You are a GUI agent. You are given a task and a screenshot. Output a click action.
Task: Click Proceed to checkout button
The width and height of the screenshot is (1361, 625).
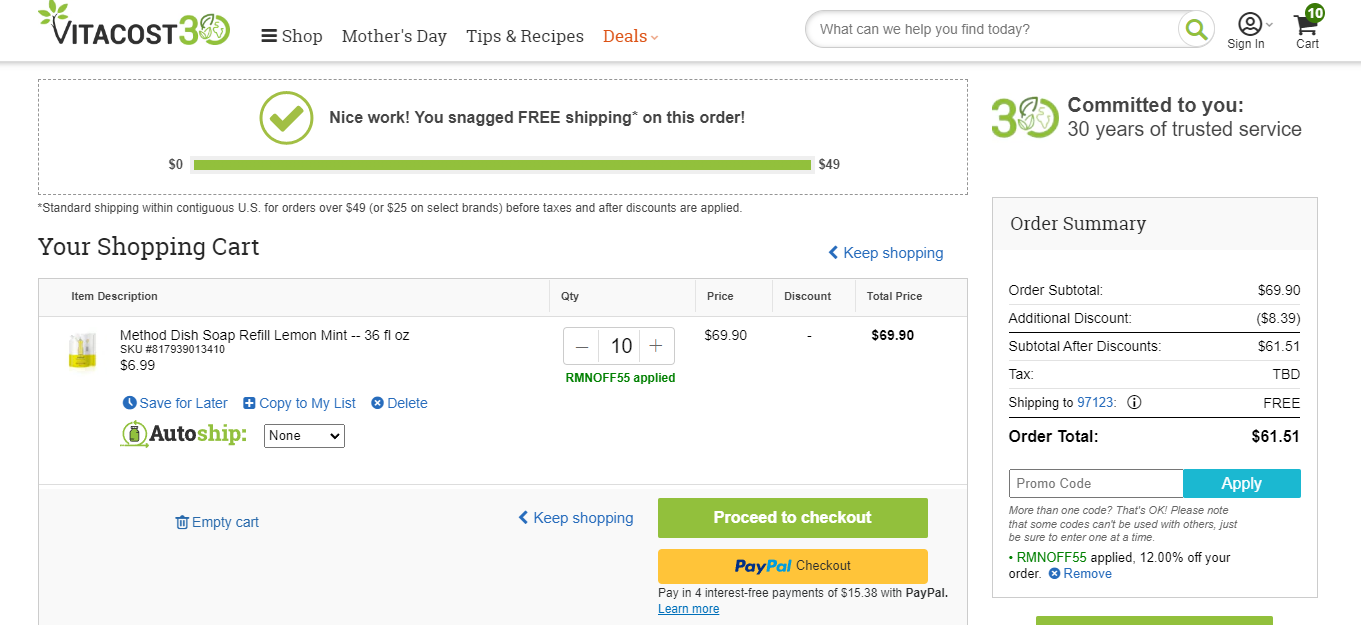coord(793,518)
